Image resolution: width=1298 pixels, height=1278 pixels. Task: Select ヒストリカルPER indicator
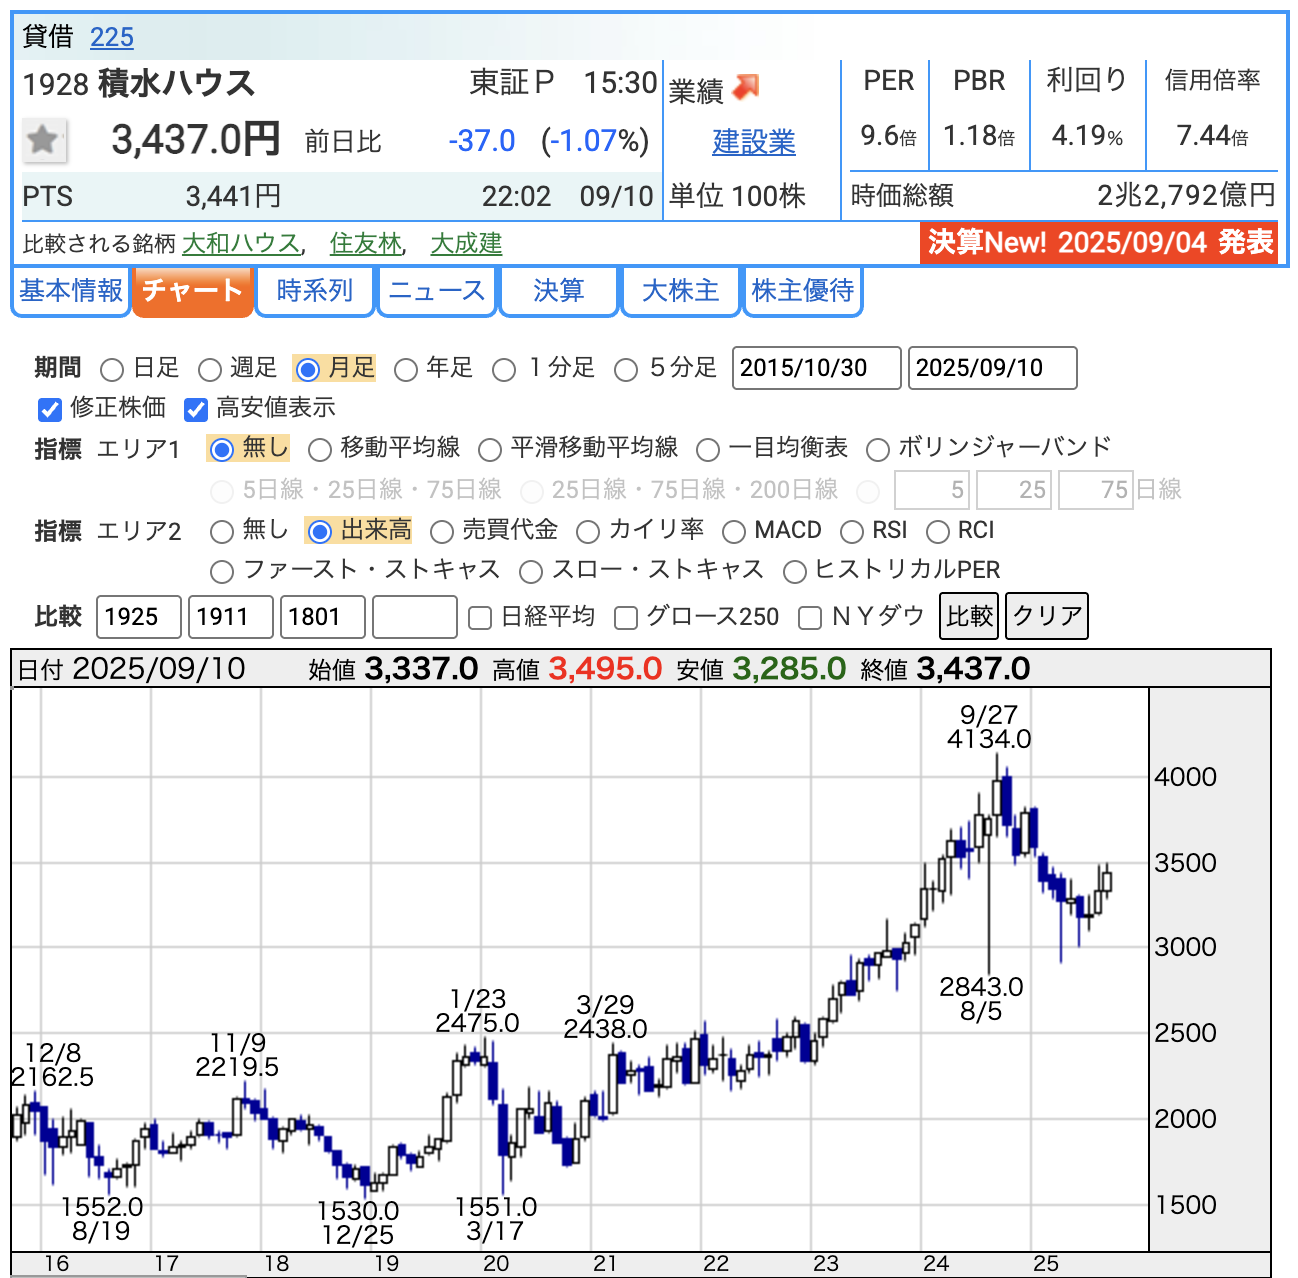coord(795,572)
